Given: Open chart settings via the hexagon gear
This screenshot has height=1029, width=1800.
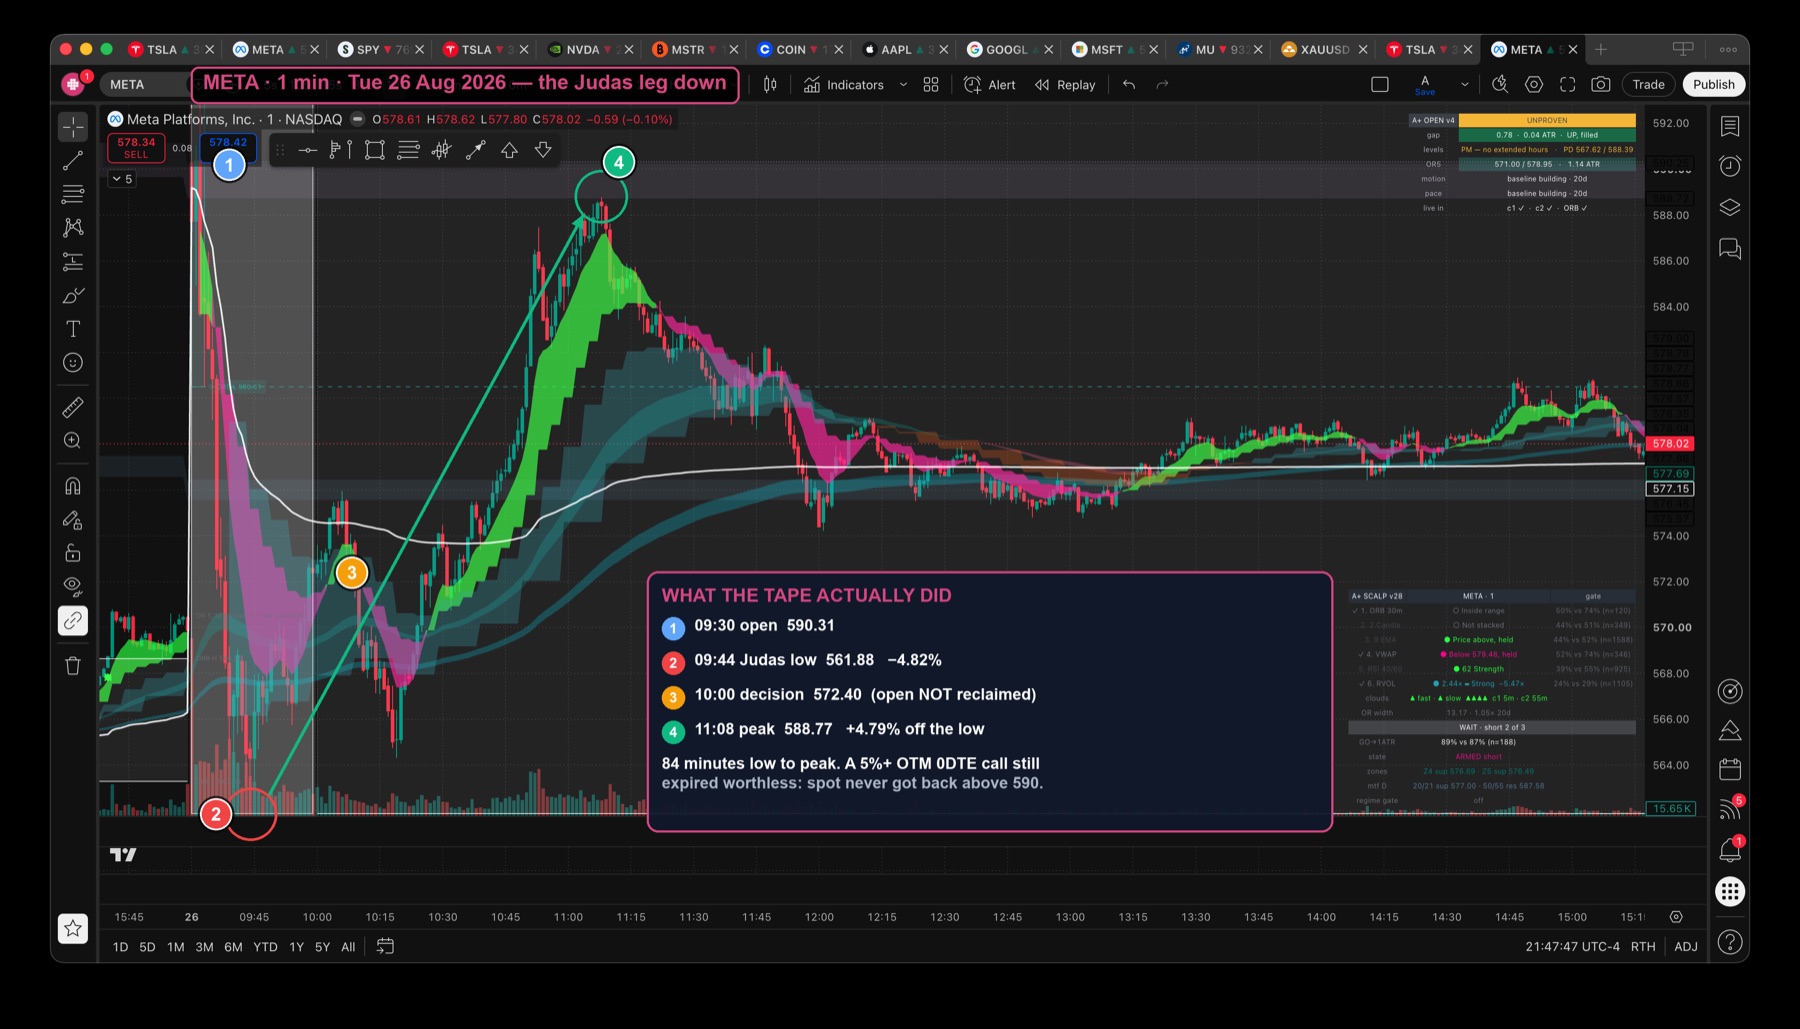Looking at the screenshot, I should pyautogui.click(x=1534, y=85).
